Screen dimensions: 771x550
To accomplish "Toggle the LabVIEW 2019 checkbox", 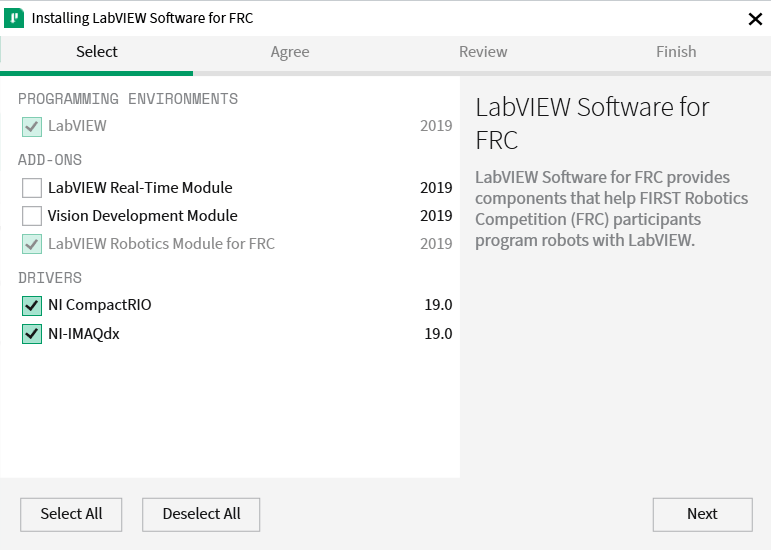I will point(32,126).
